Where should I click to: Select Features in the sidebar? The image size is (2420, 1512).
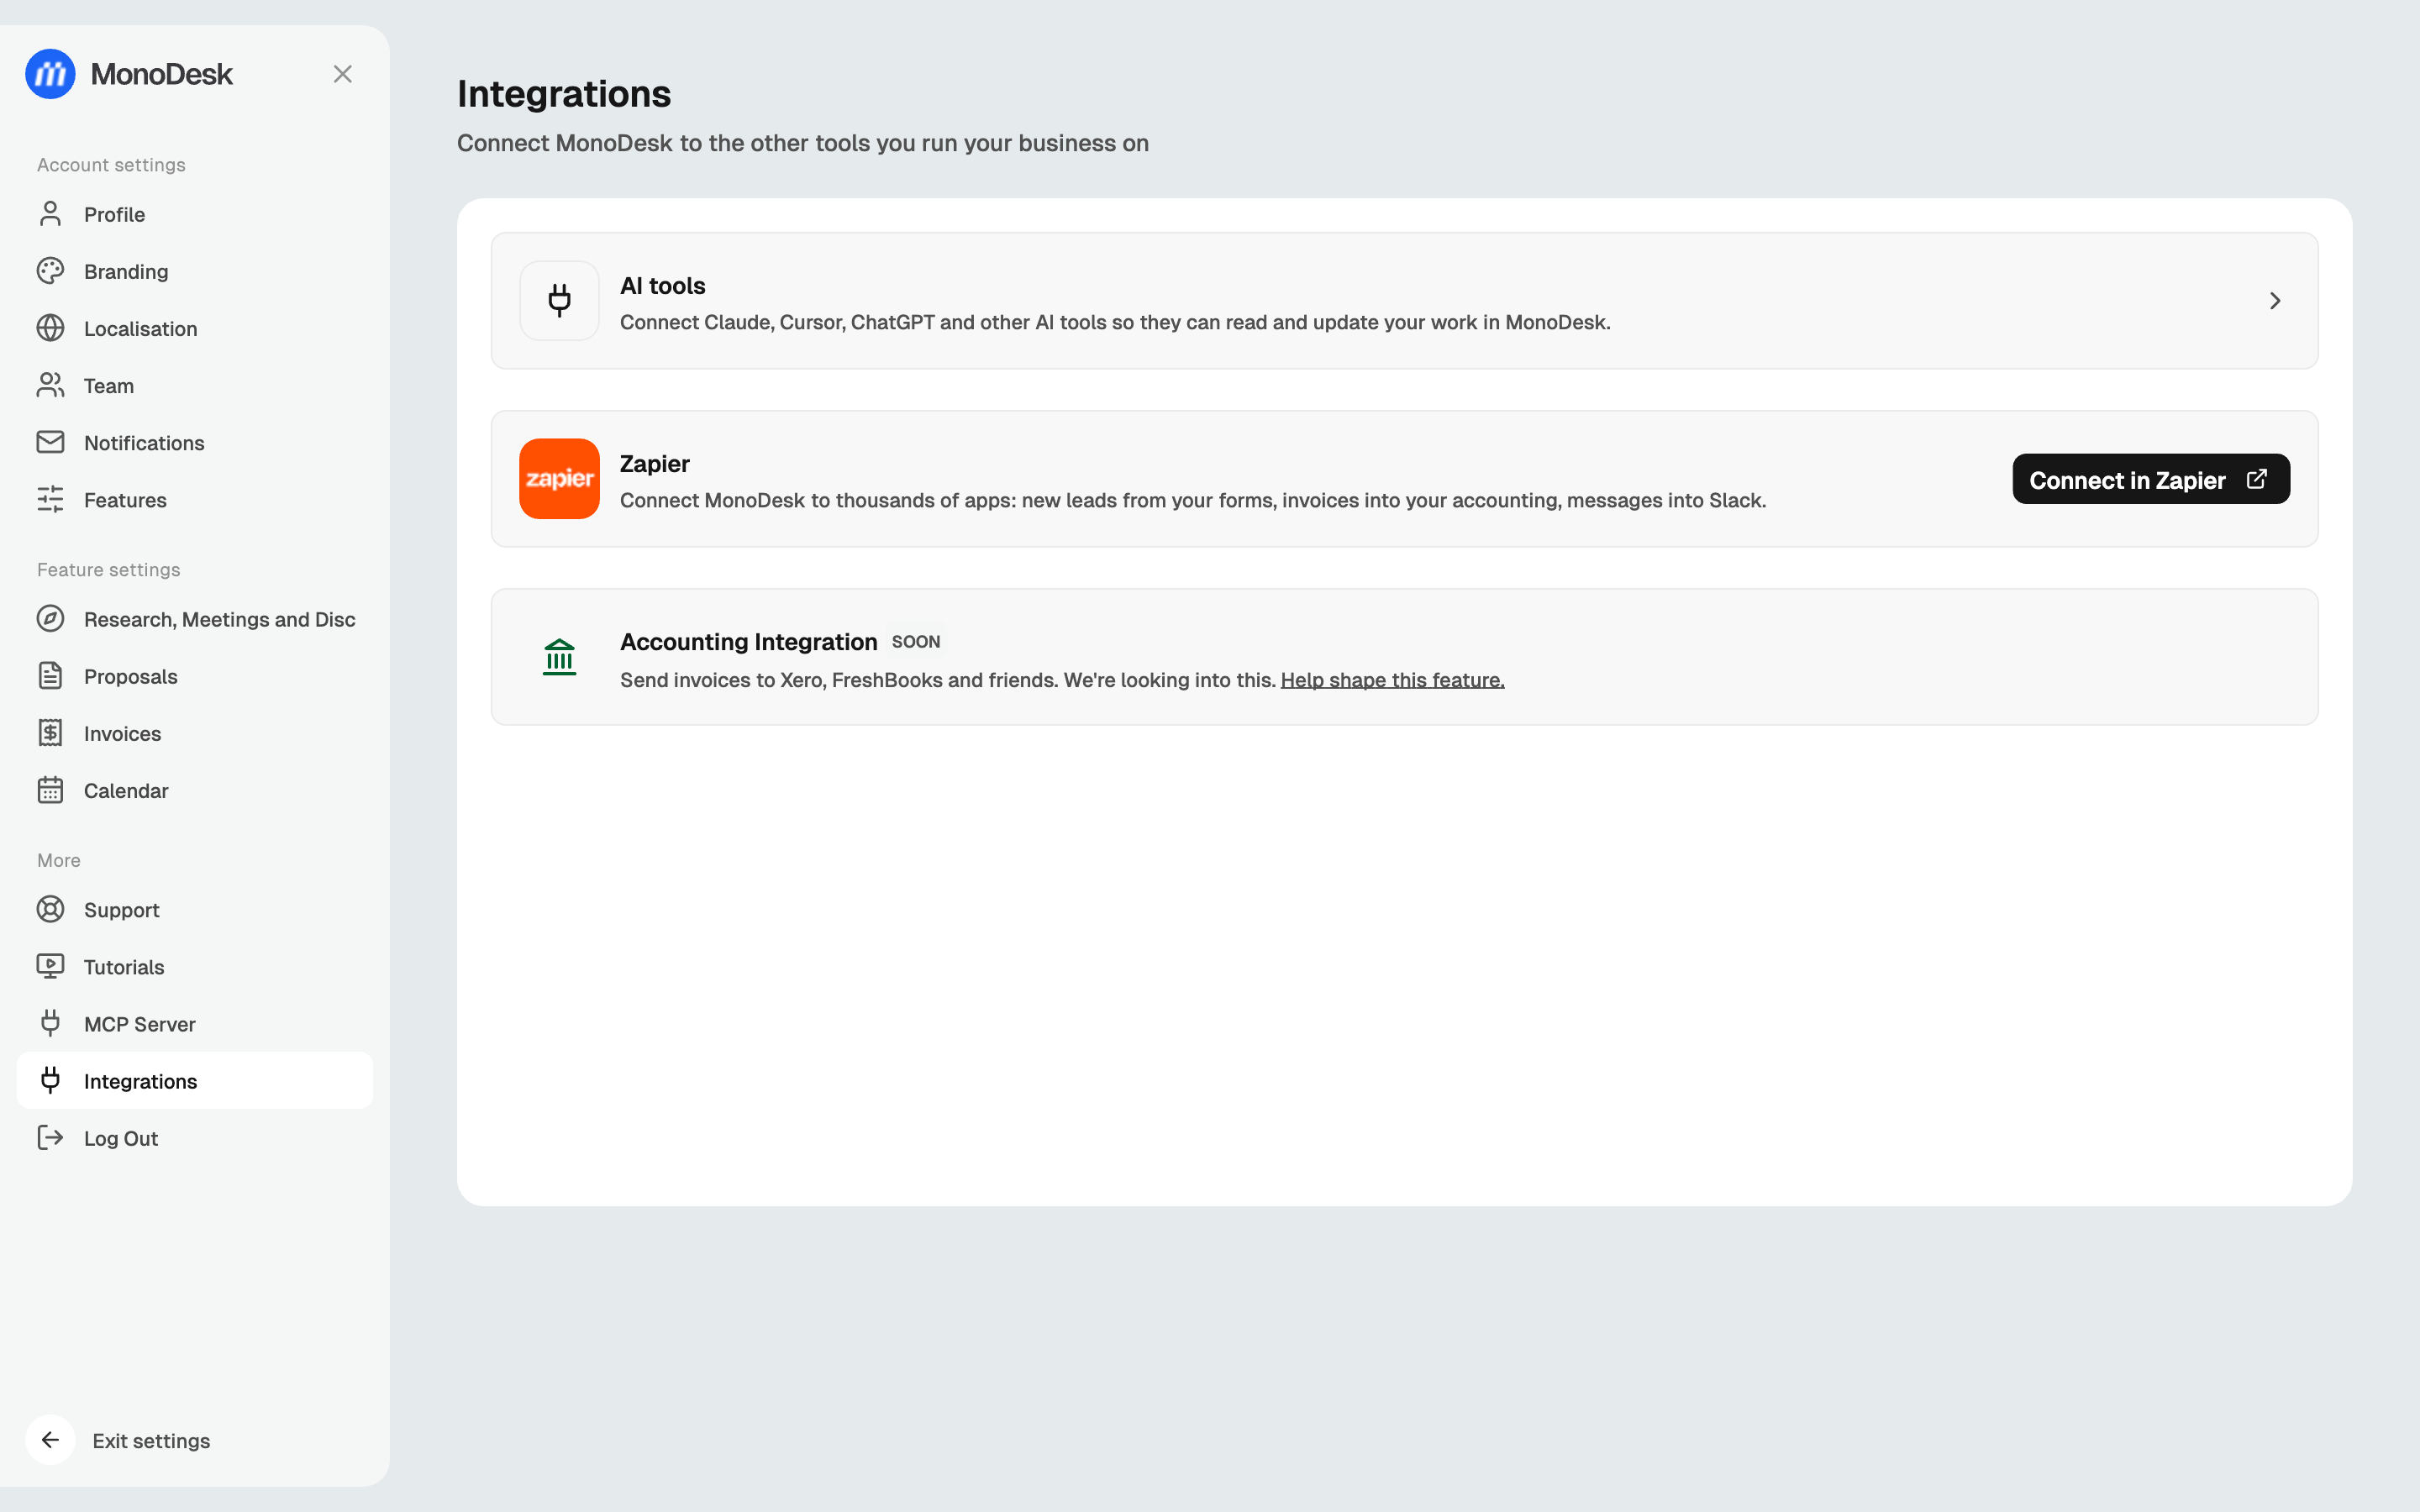click(x=195, y=499)
